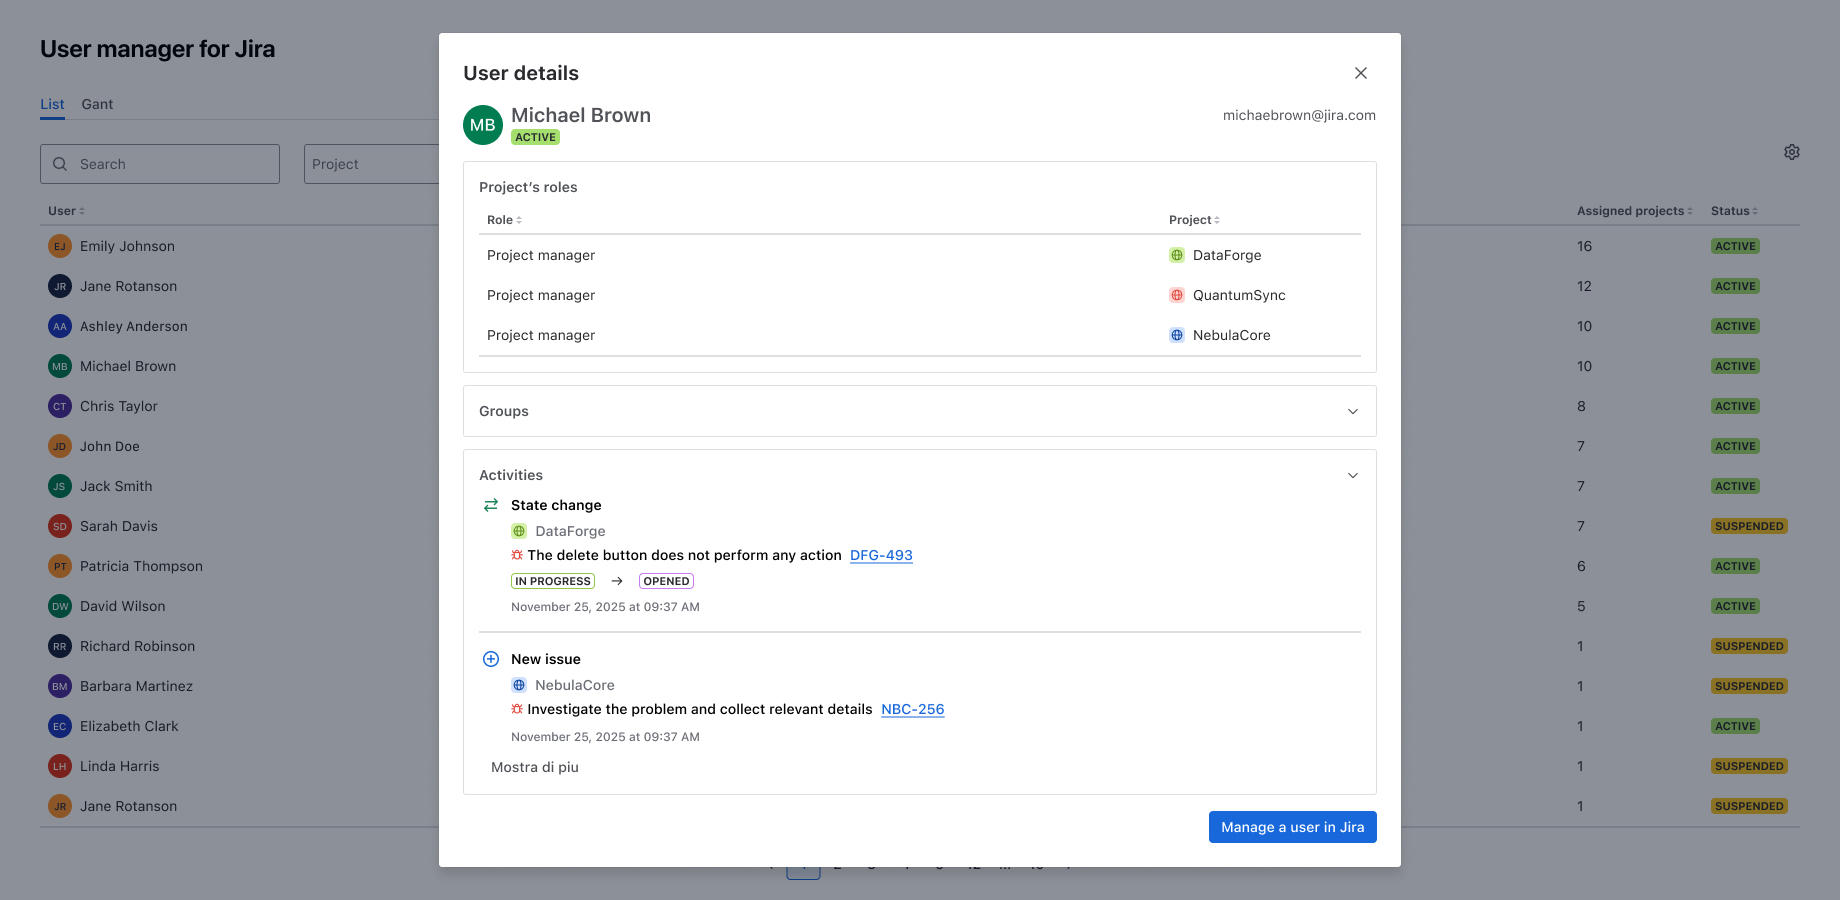Click Emily Johnson's avatar in the user list
This screenshot has width=1840, height=900.
59,245
